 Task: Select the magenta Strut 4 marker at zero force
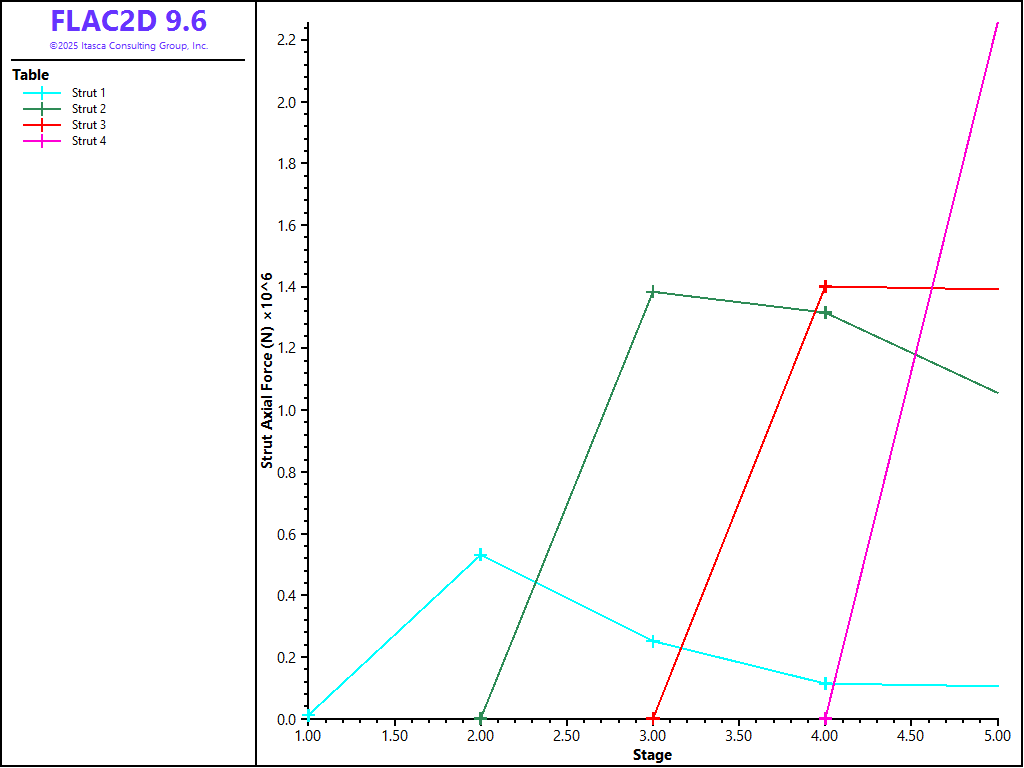click(x=826, y=719)
